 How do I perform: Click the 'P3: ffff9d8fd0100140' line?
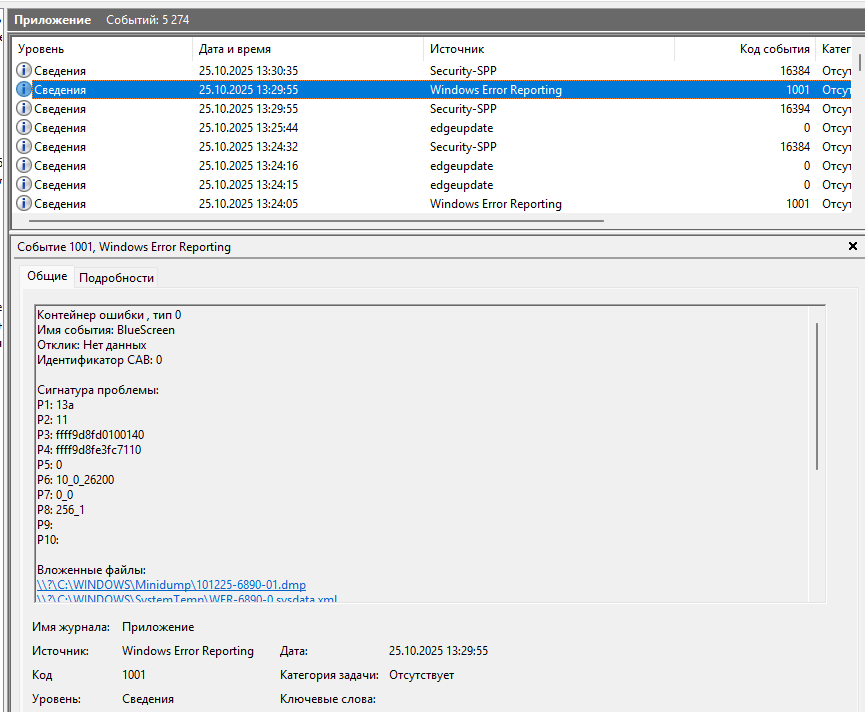90,435
